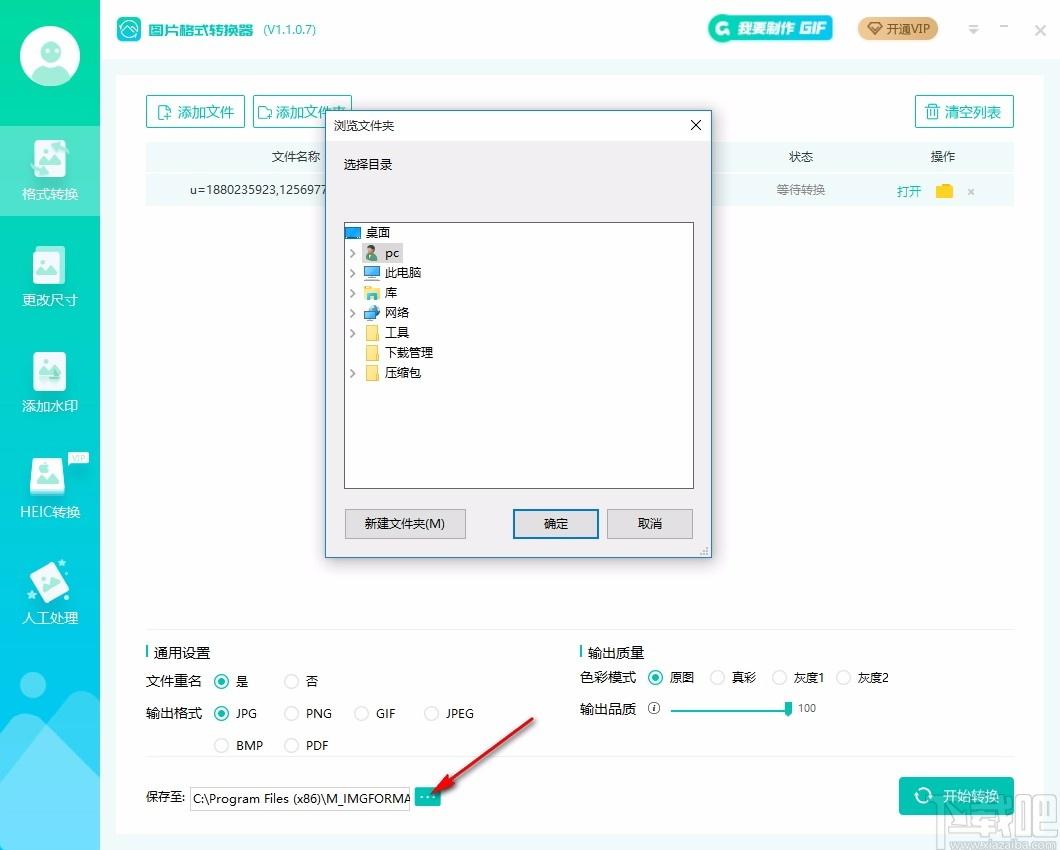Click the 文件名称 column header

pos(295,156)
